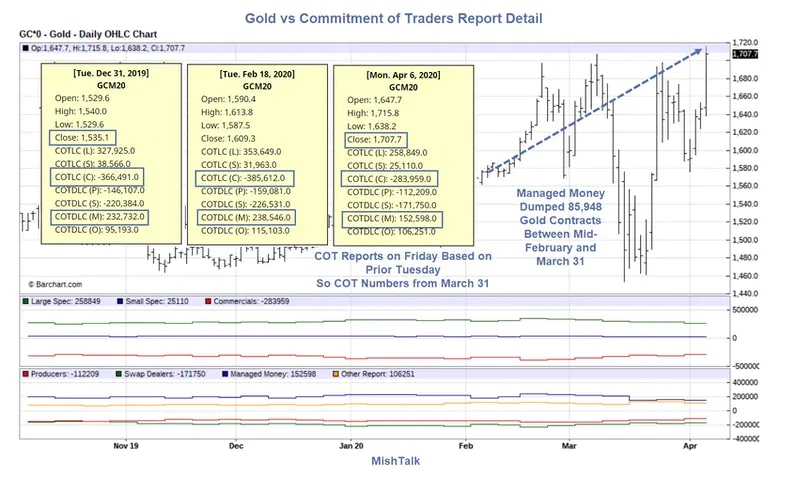Click the 400000 axis label in bottom panel
Viewport: 788px width, 477px height.
point(745,383)
